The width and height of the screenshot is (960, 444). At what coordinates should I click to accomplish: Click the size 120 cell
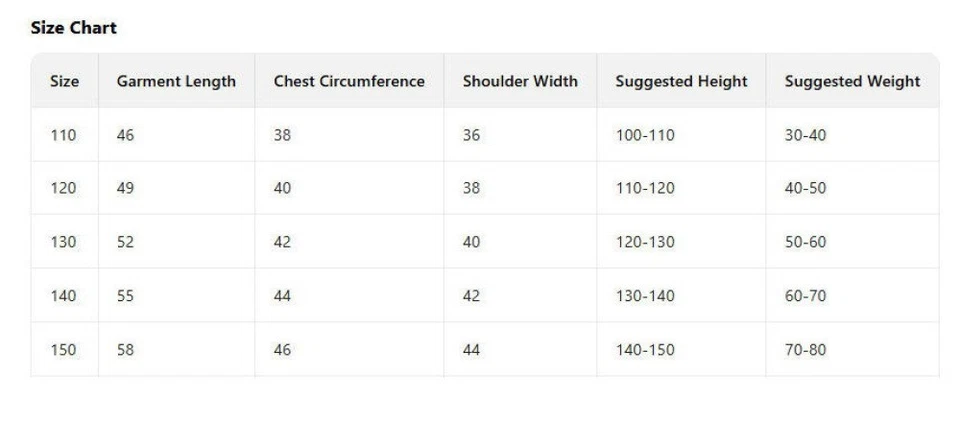pos(63,188)
